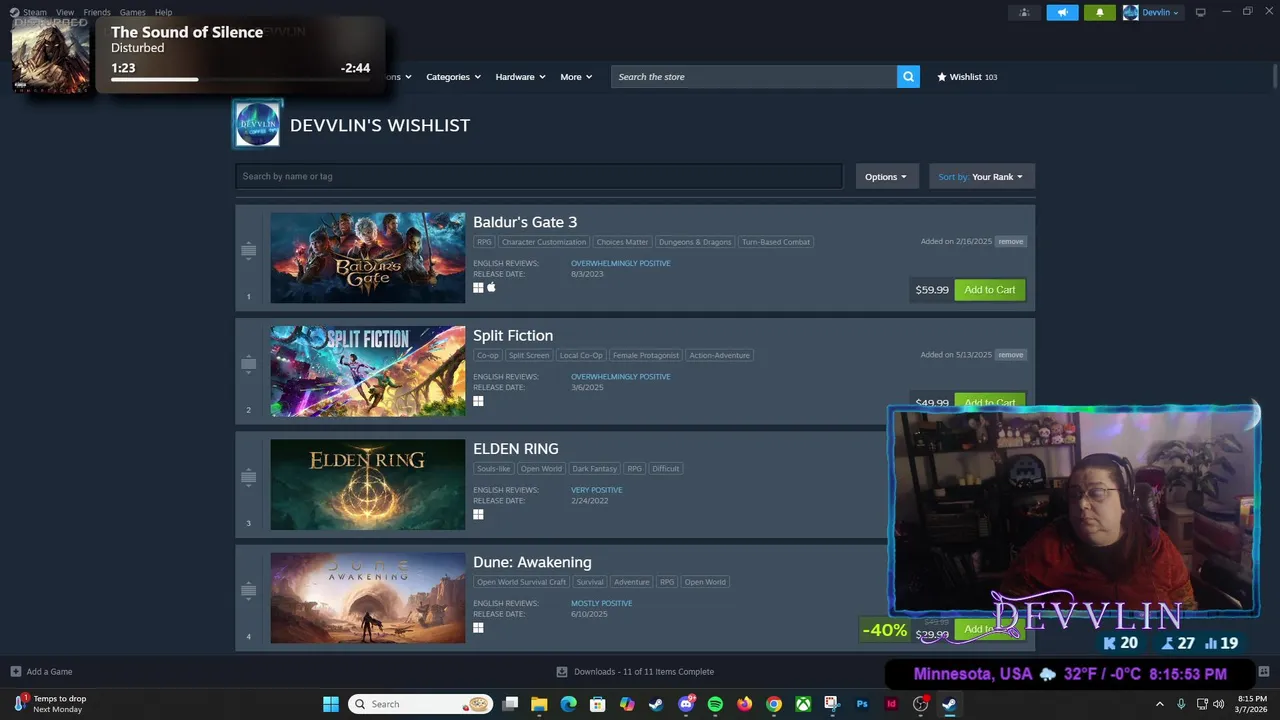Screen dimensions: 1280x720
Task: Click the Windows Start button
Action: [331, 704]
